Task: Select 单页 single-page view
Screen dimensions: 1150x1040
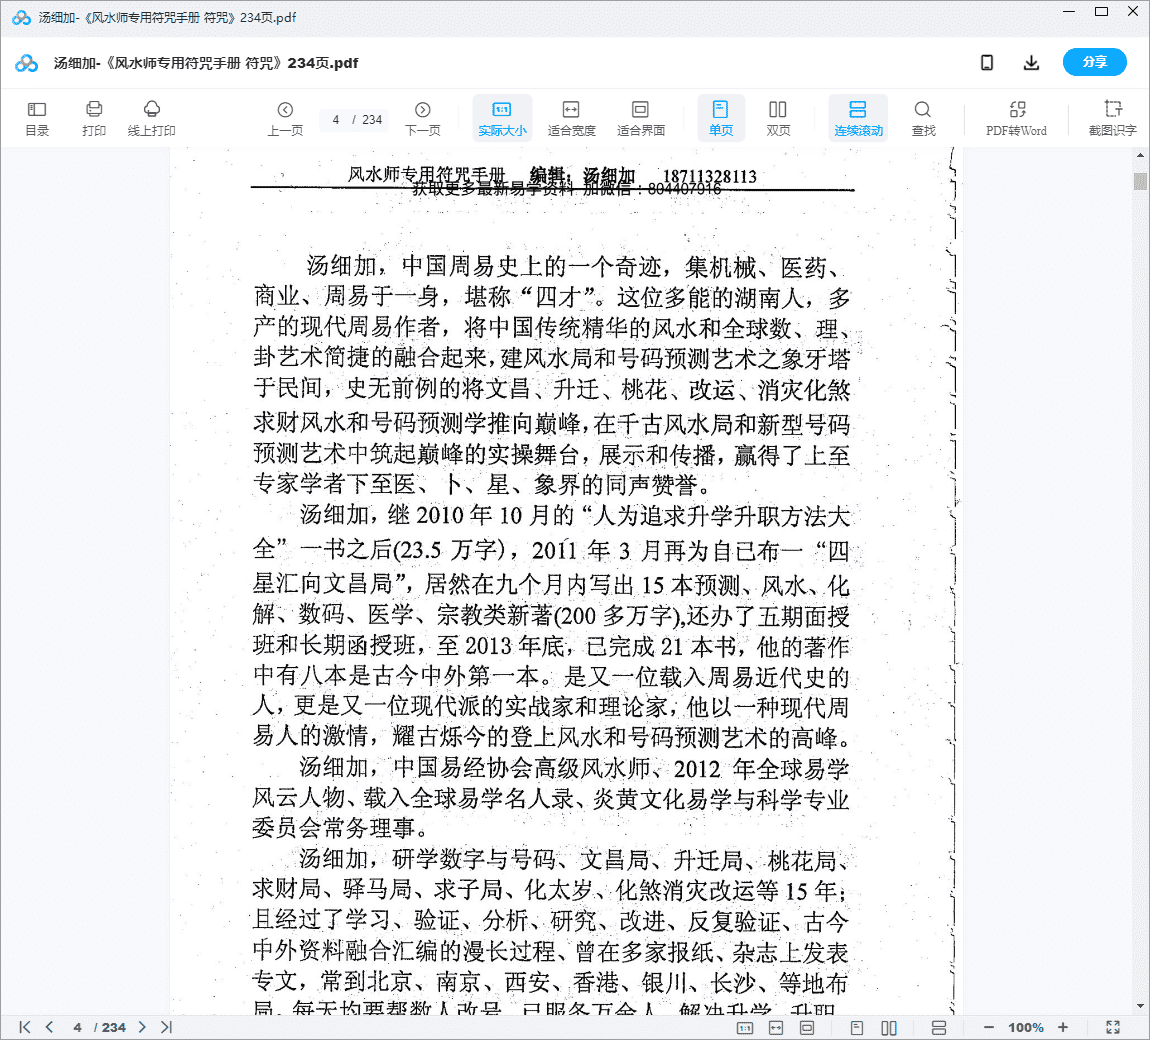Action: click(720, 117)
